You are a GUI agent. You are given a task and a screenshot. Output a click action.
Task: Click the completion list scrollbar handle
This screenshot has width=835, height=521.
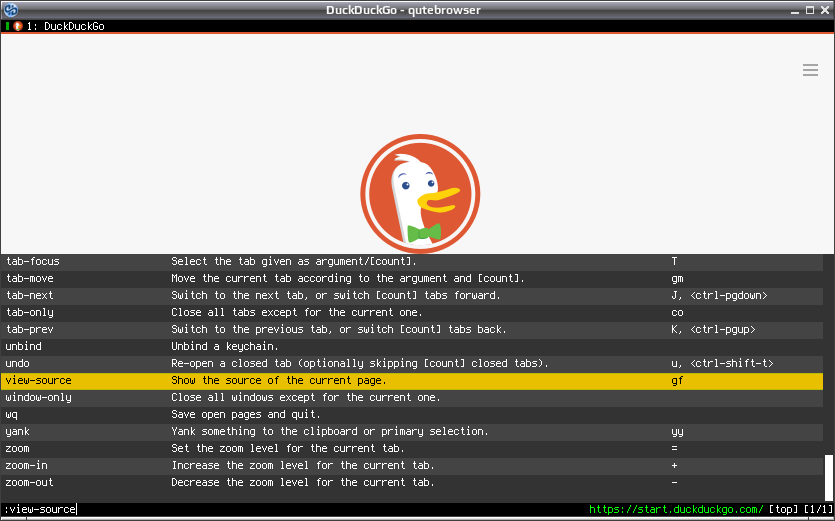(x=829, y=478)
